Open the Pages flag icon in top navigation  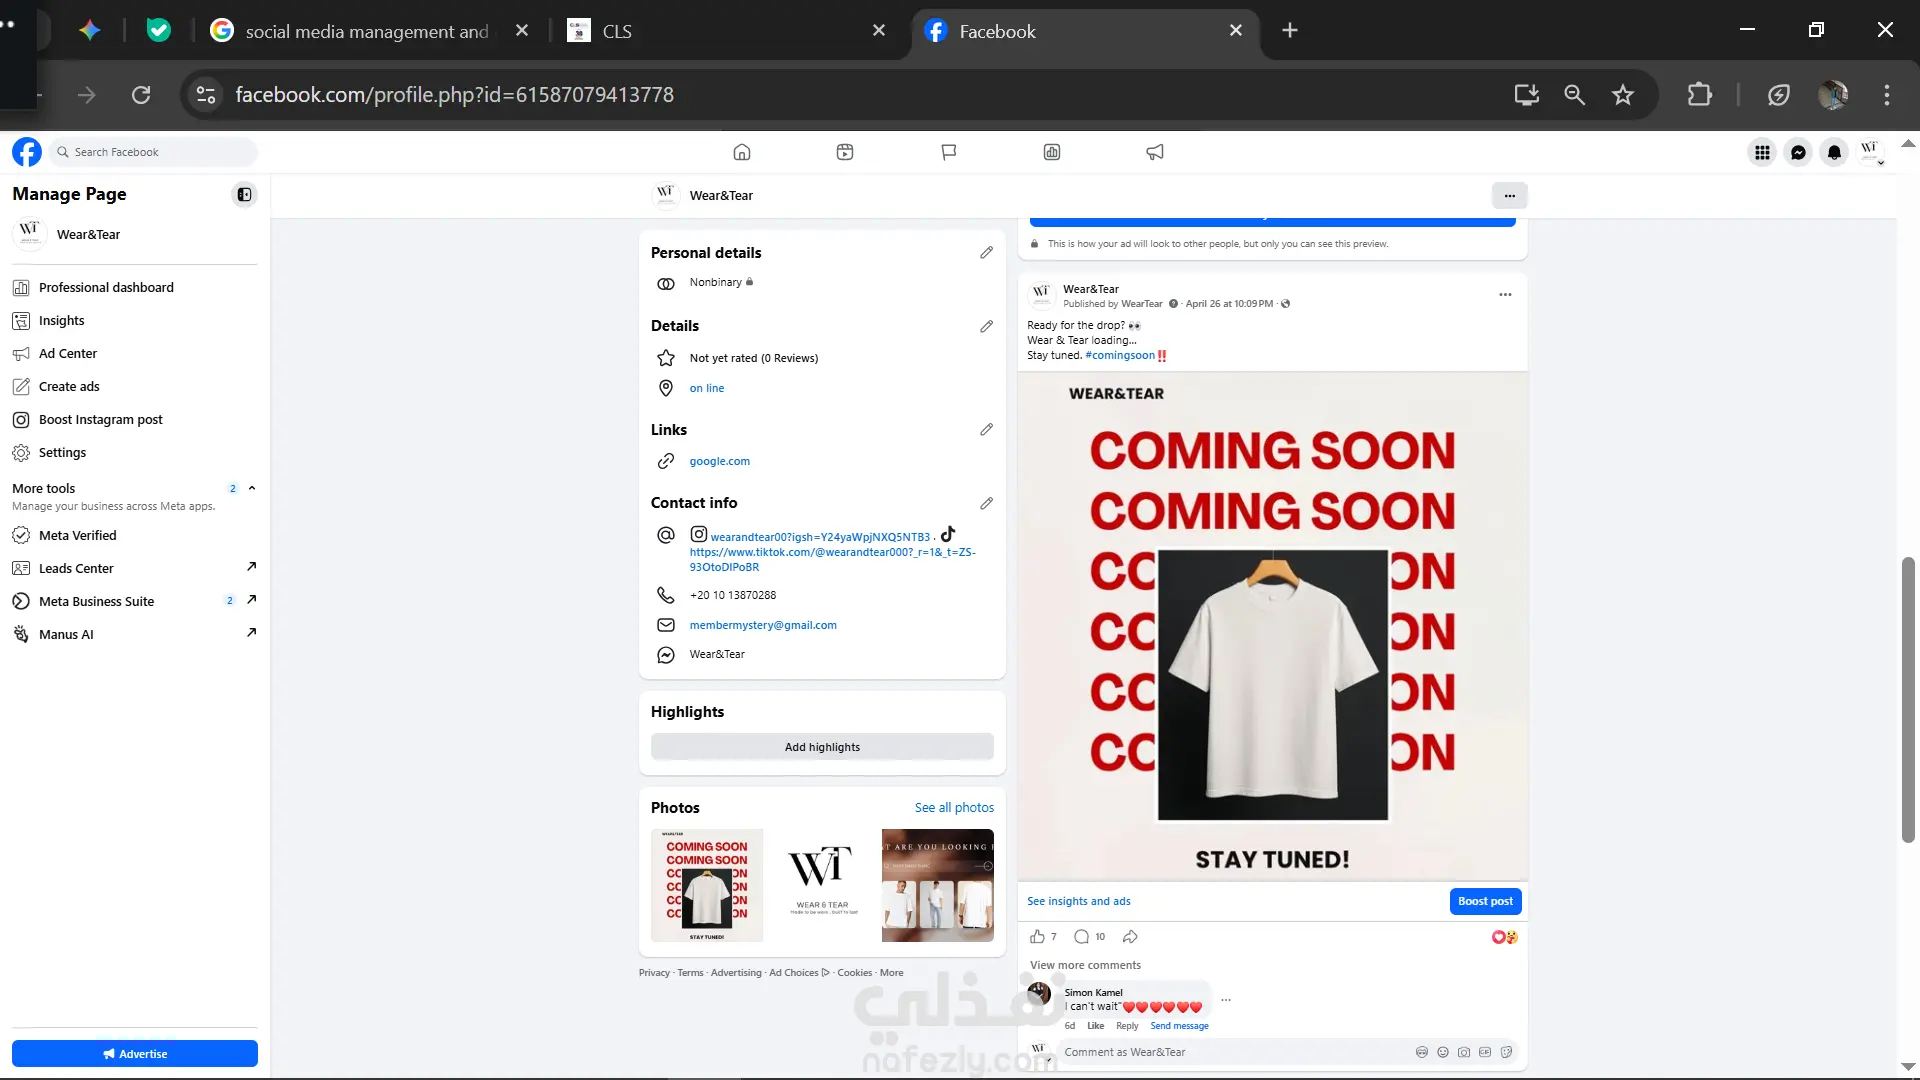tap(949, 152)
